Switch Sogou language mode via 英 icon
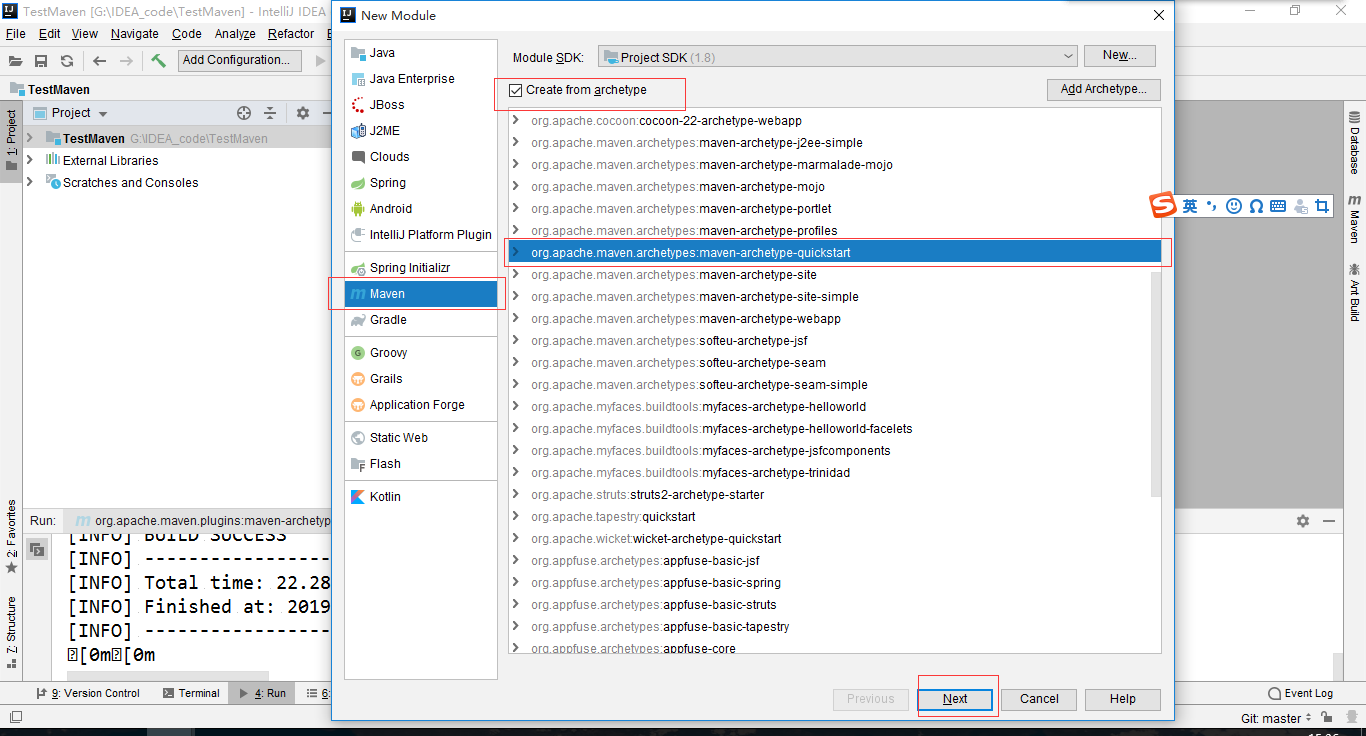 click(x=1190, y=206)
